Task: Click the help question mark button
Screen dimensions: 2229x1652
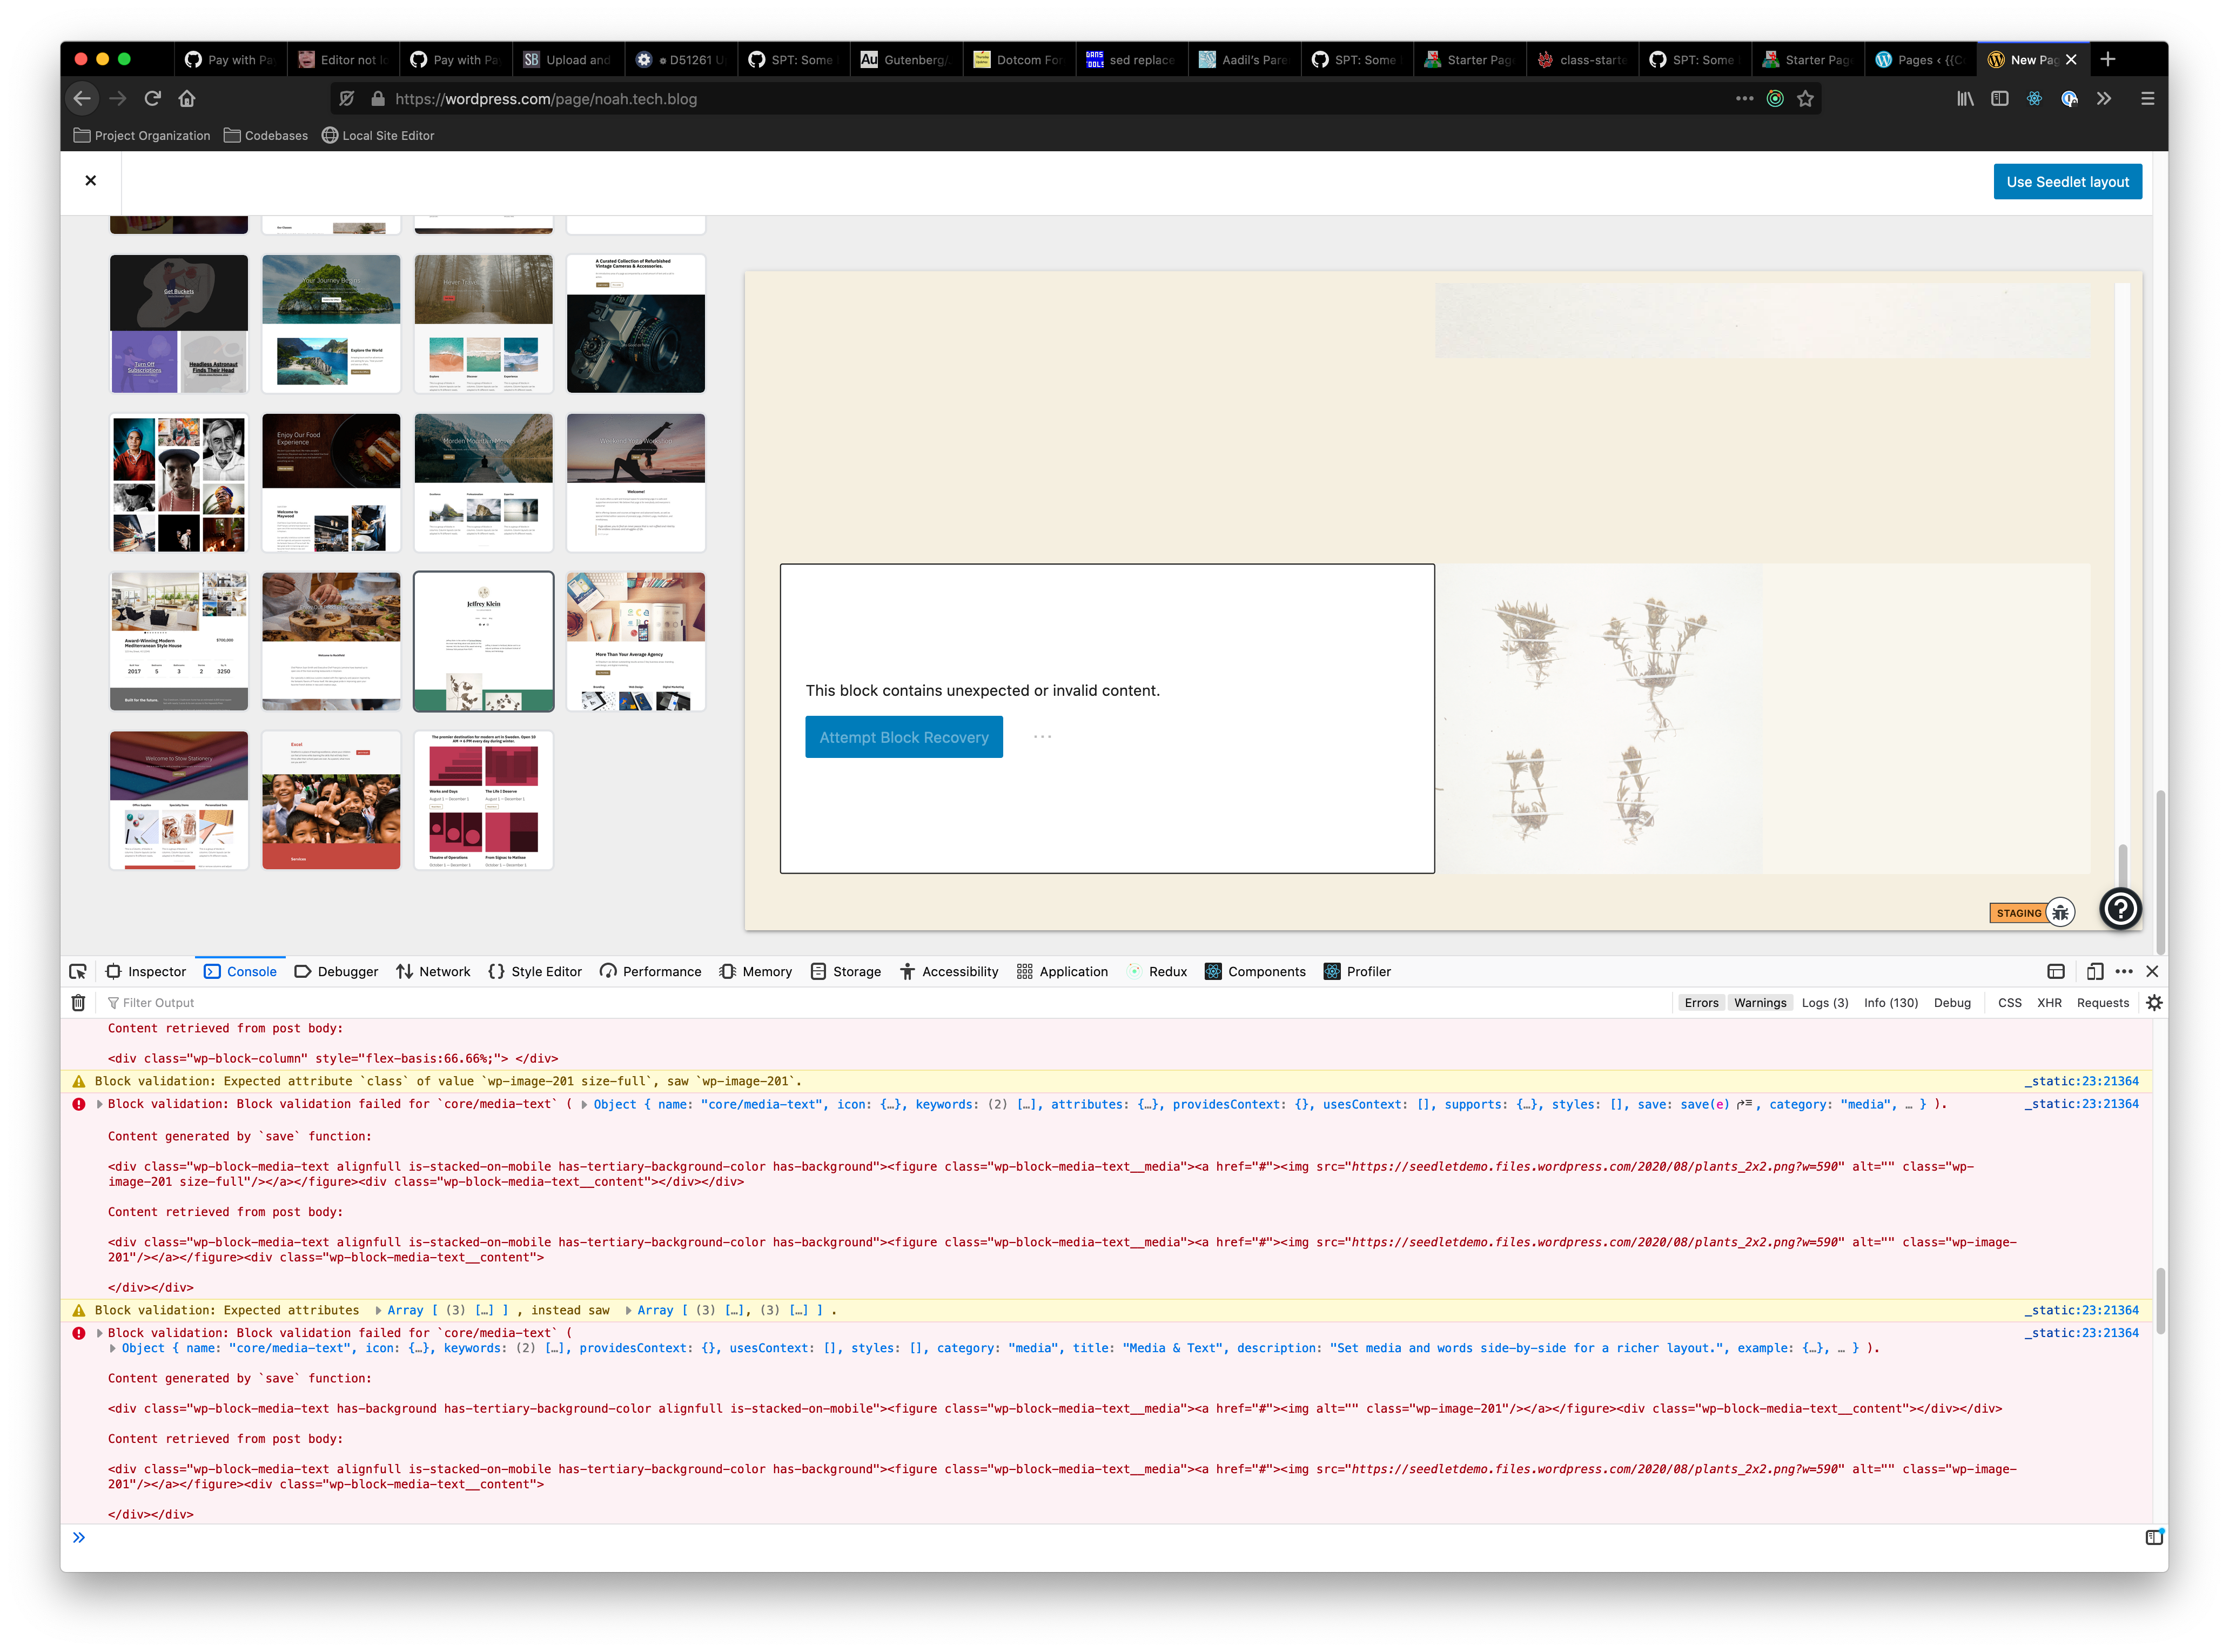Action: (x=2120, y=908)
